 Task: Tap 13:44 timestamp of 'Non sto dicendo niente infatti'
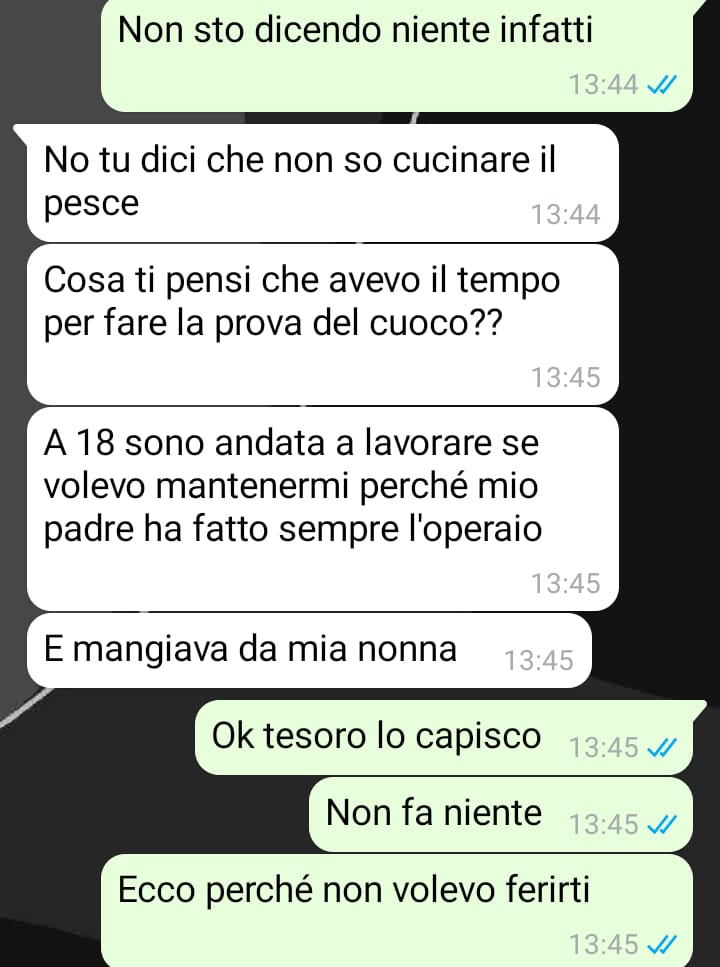(x=603, y=84)
